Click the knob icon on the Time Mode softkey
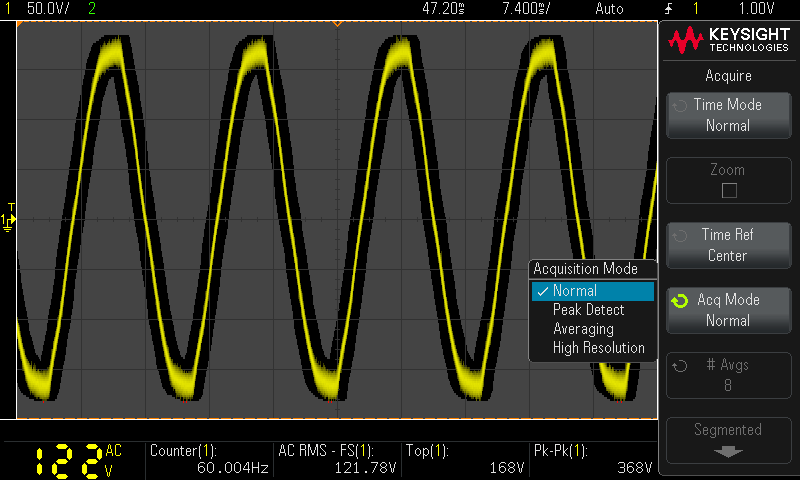 (x=680, y=106)
